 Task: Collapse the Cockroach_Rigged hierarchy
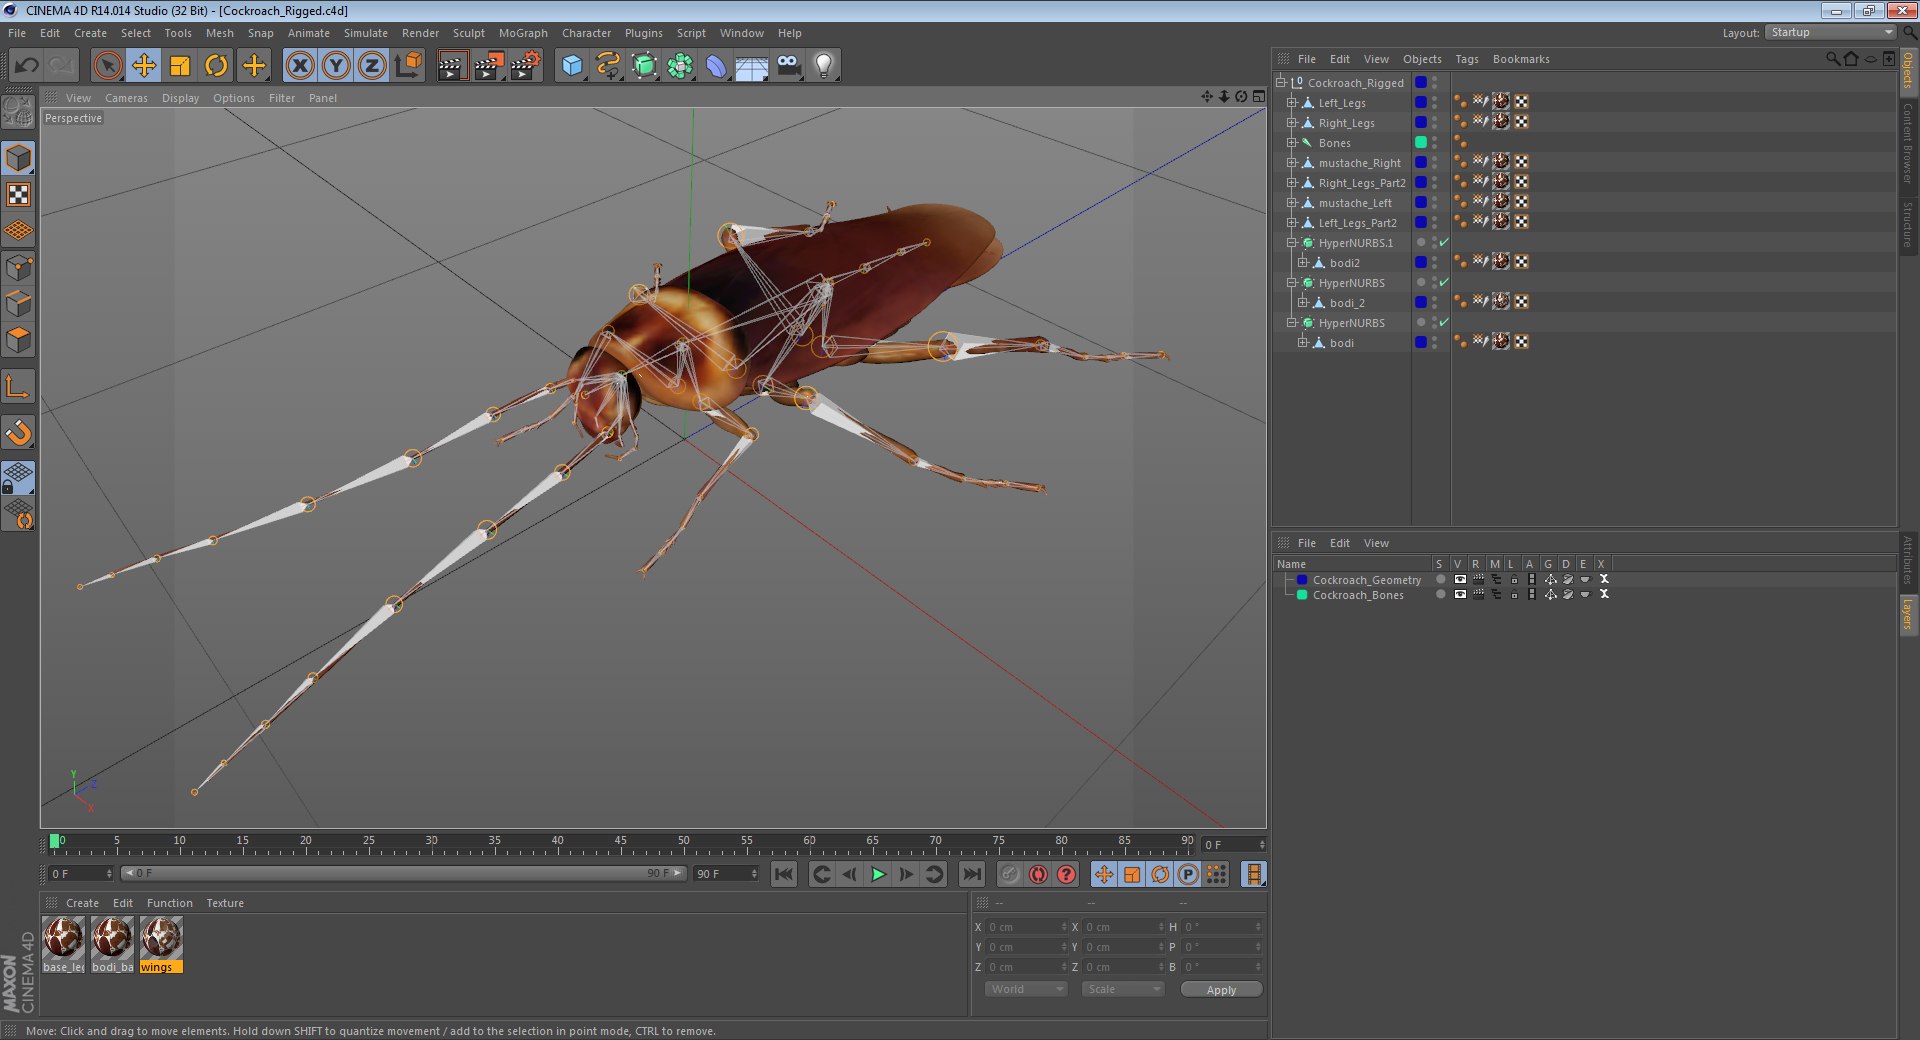click(1281, 82)
